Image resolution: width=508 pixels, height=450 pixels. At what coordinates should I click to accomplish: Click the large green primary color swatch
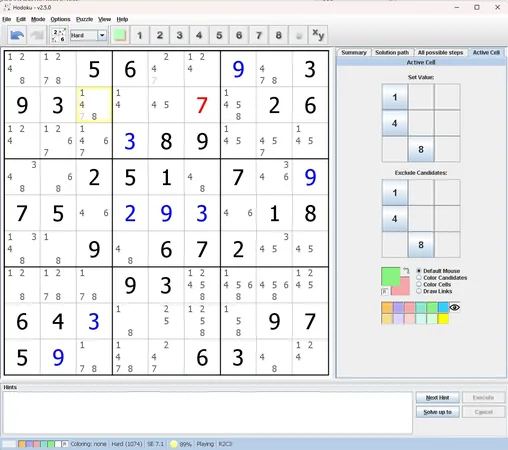click(390, 276)
